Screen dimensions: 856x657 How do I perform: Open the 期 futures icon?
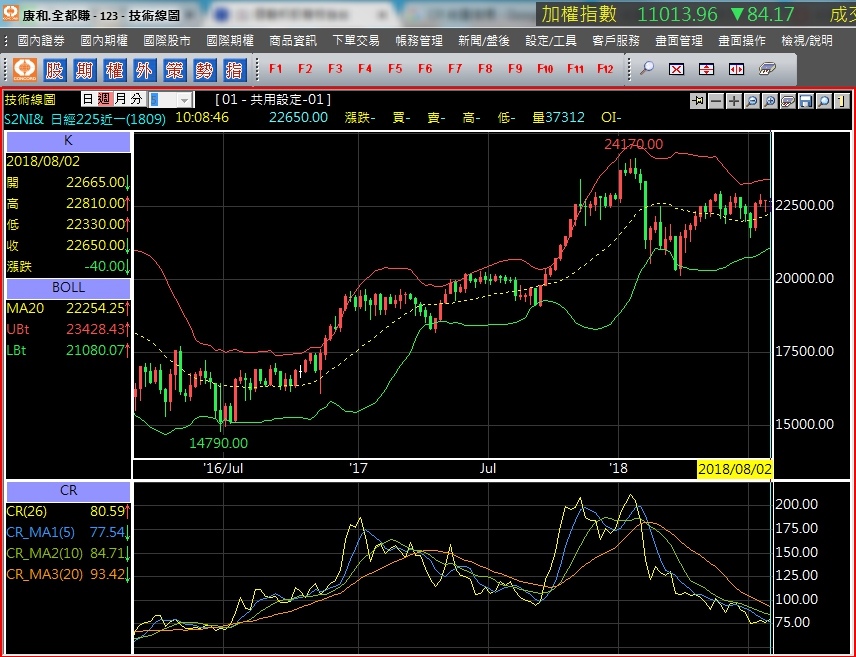pyautogui.click(x=84, y=69)
